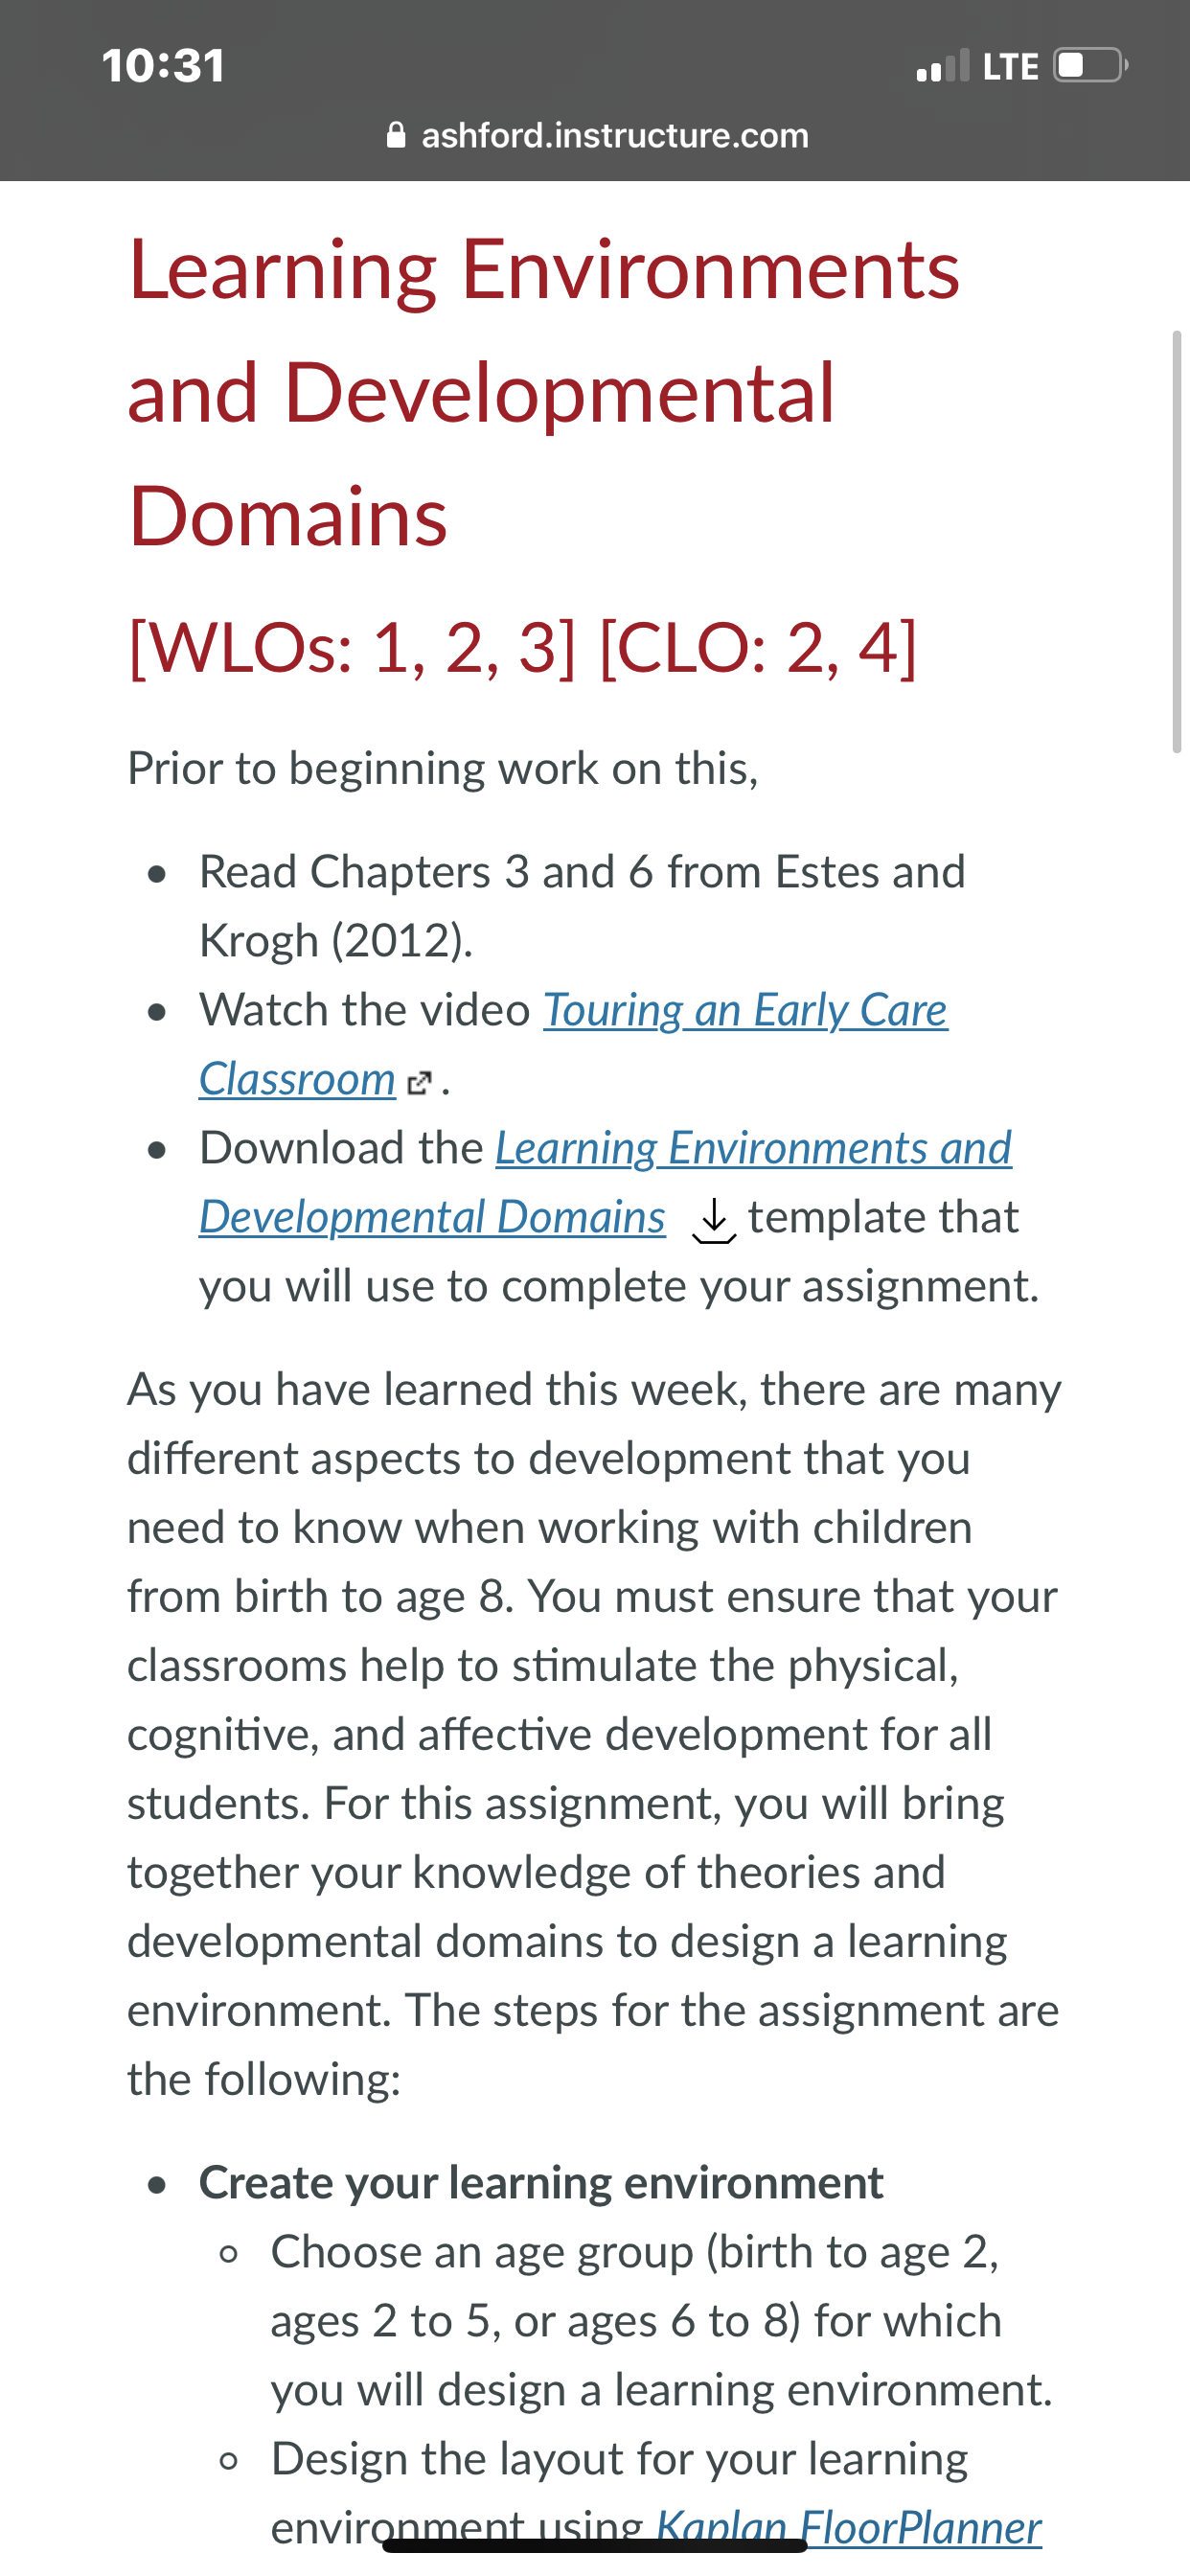
Task: Tap the 10:31 clock in status bar
Action: (163, 66)
